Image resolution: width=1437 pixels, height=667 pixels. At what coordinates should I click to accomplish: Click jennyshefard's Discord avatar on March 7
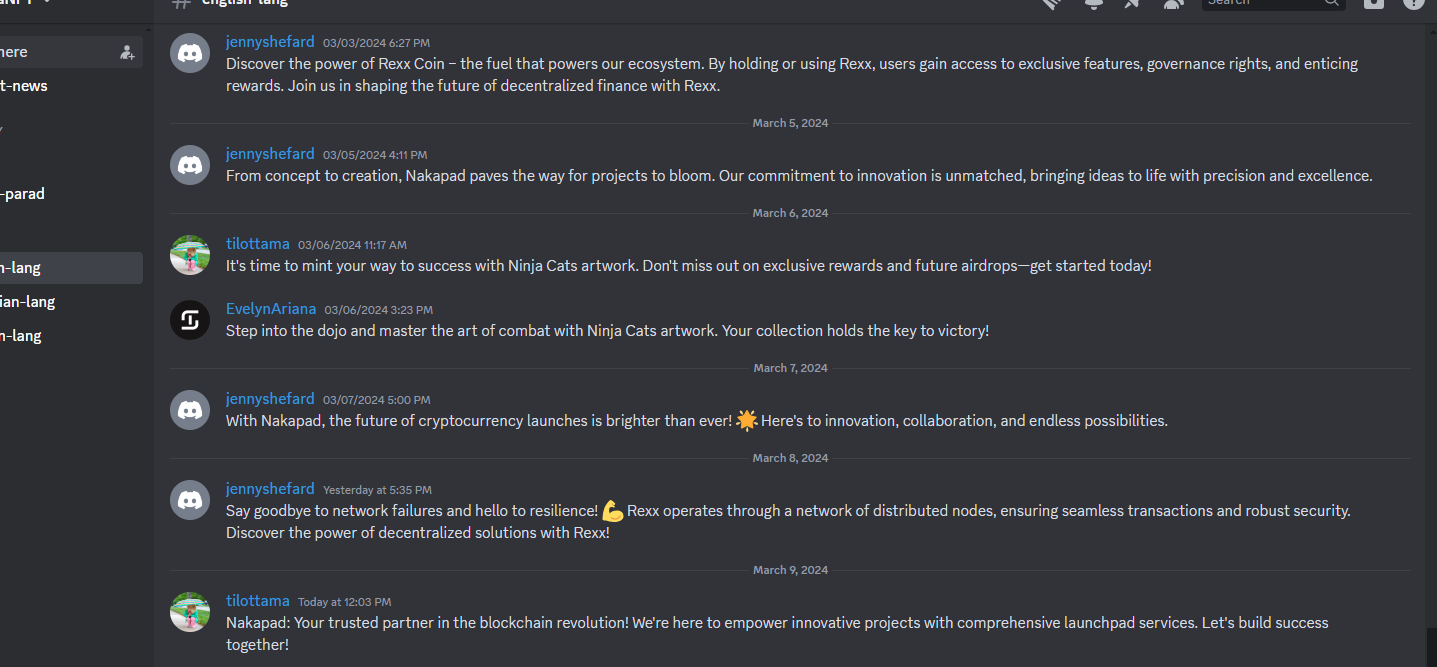(190, 410)
